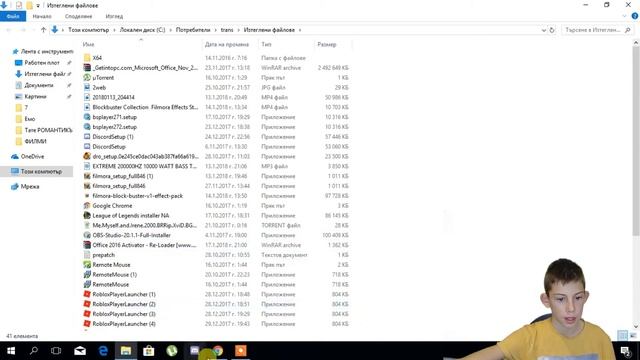Switch to large icons view toggle

pyautogui.click(x=633, y=336)
